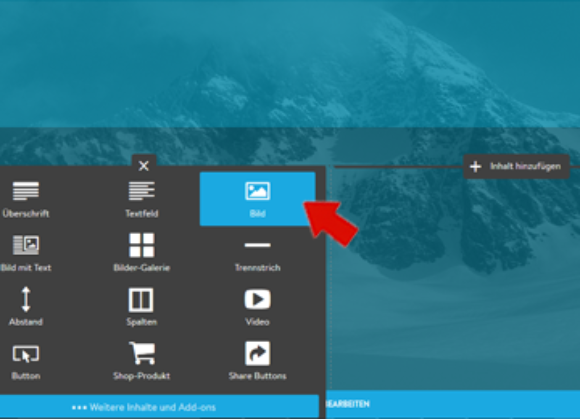This screenshot has width=580, height=419.
Task: Click the Inhalt hinzufügen button
Action: 516,166
